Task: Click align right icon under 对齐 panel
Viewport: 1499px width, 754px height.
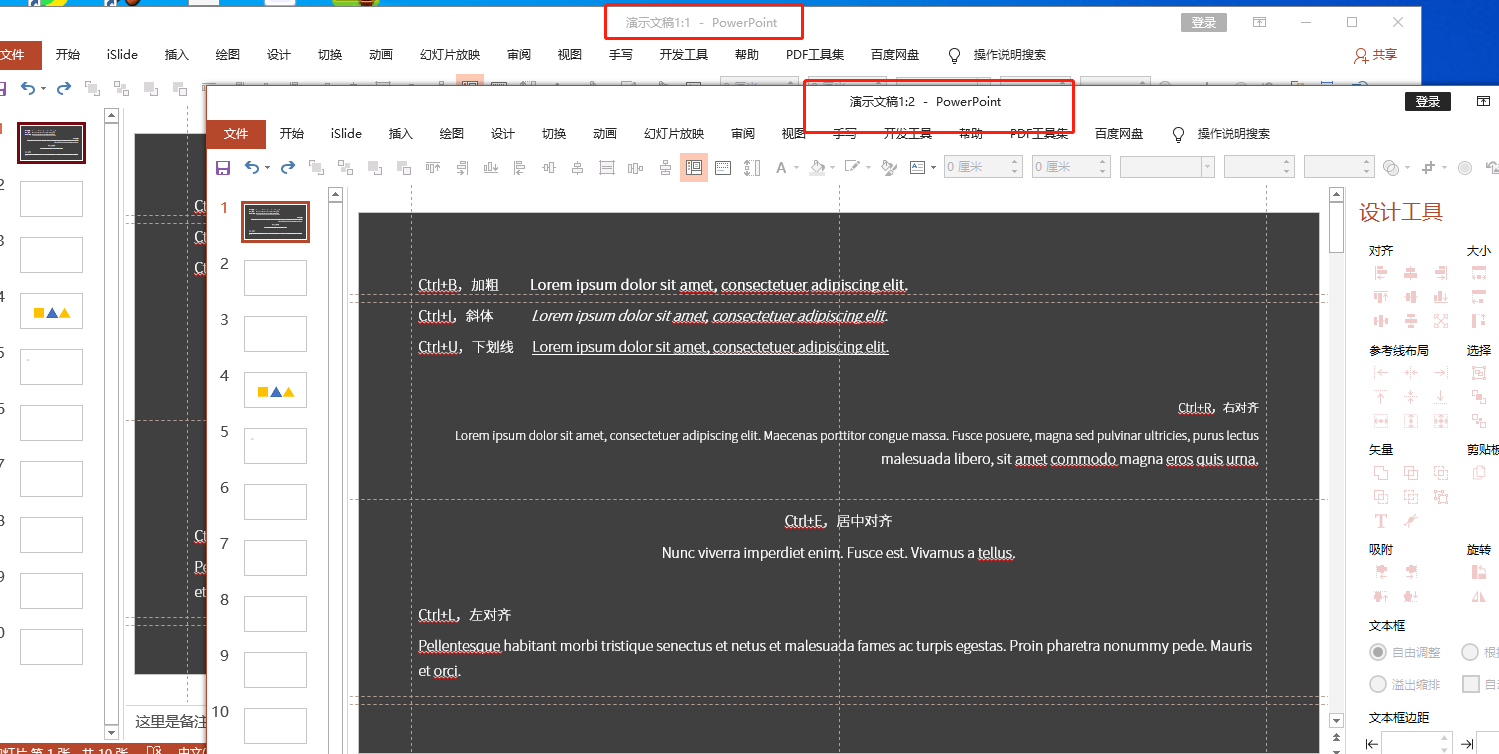Action: [1440, 272]
